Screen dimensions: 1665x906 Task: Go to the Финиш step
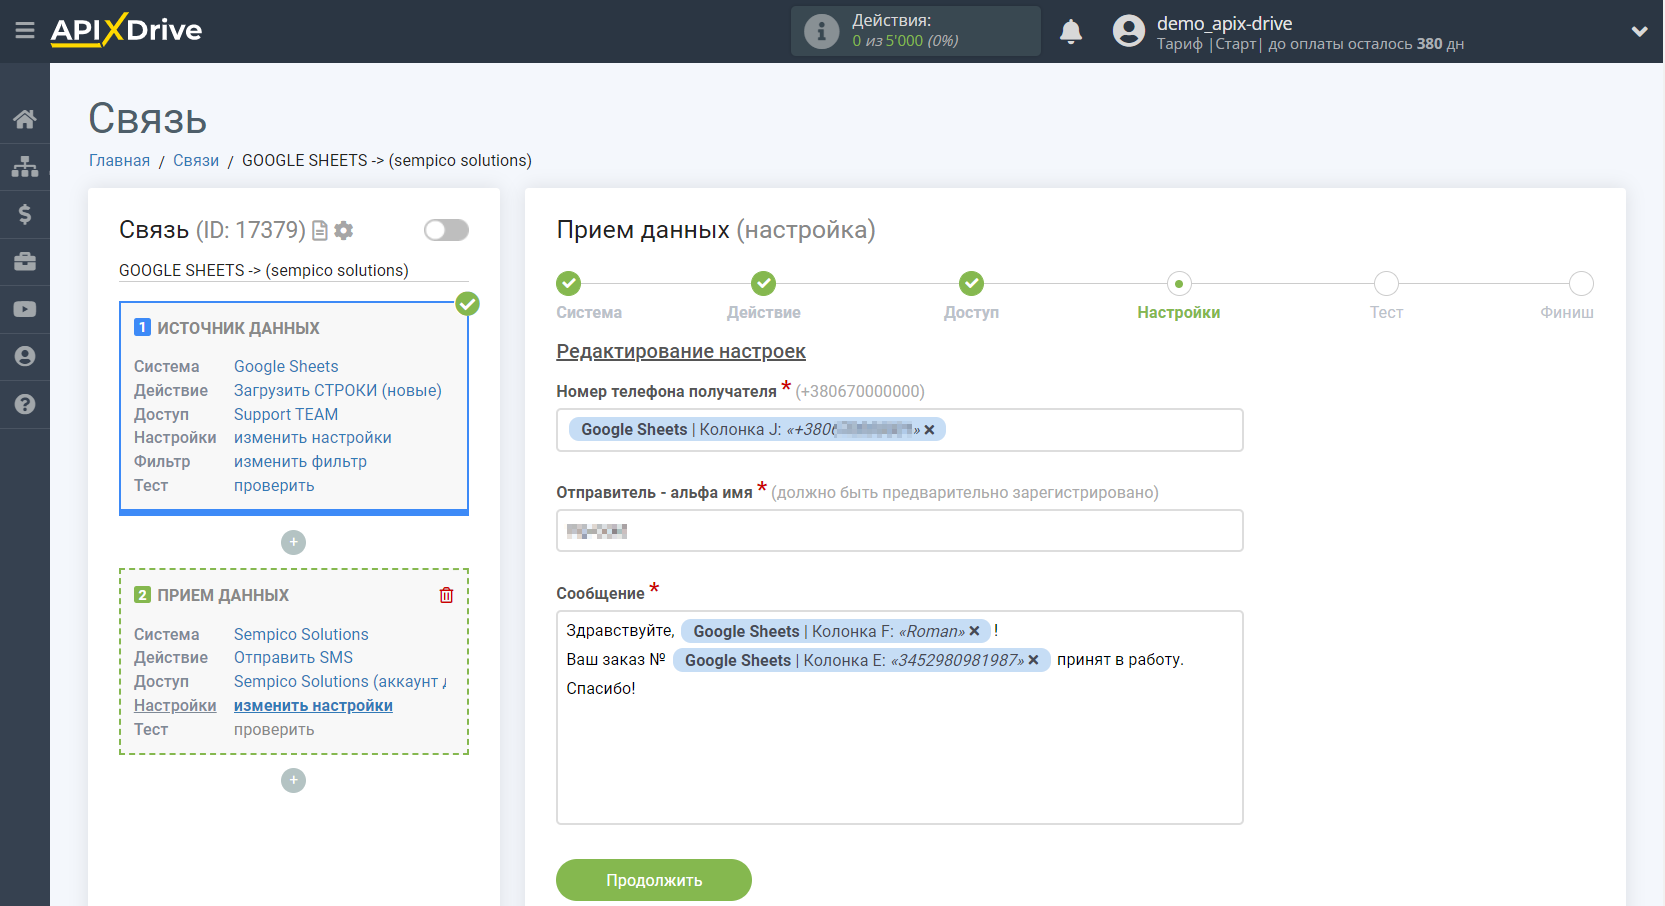tap(1581, 284)
